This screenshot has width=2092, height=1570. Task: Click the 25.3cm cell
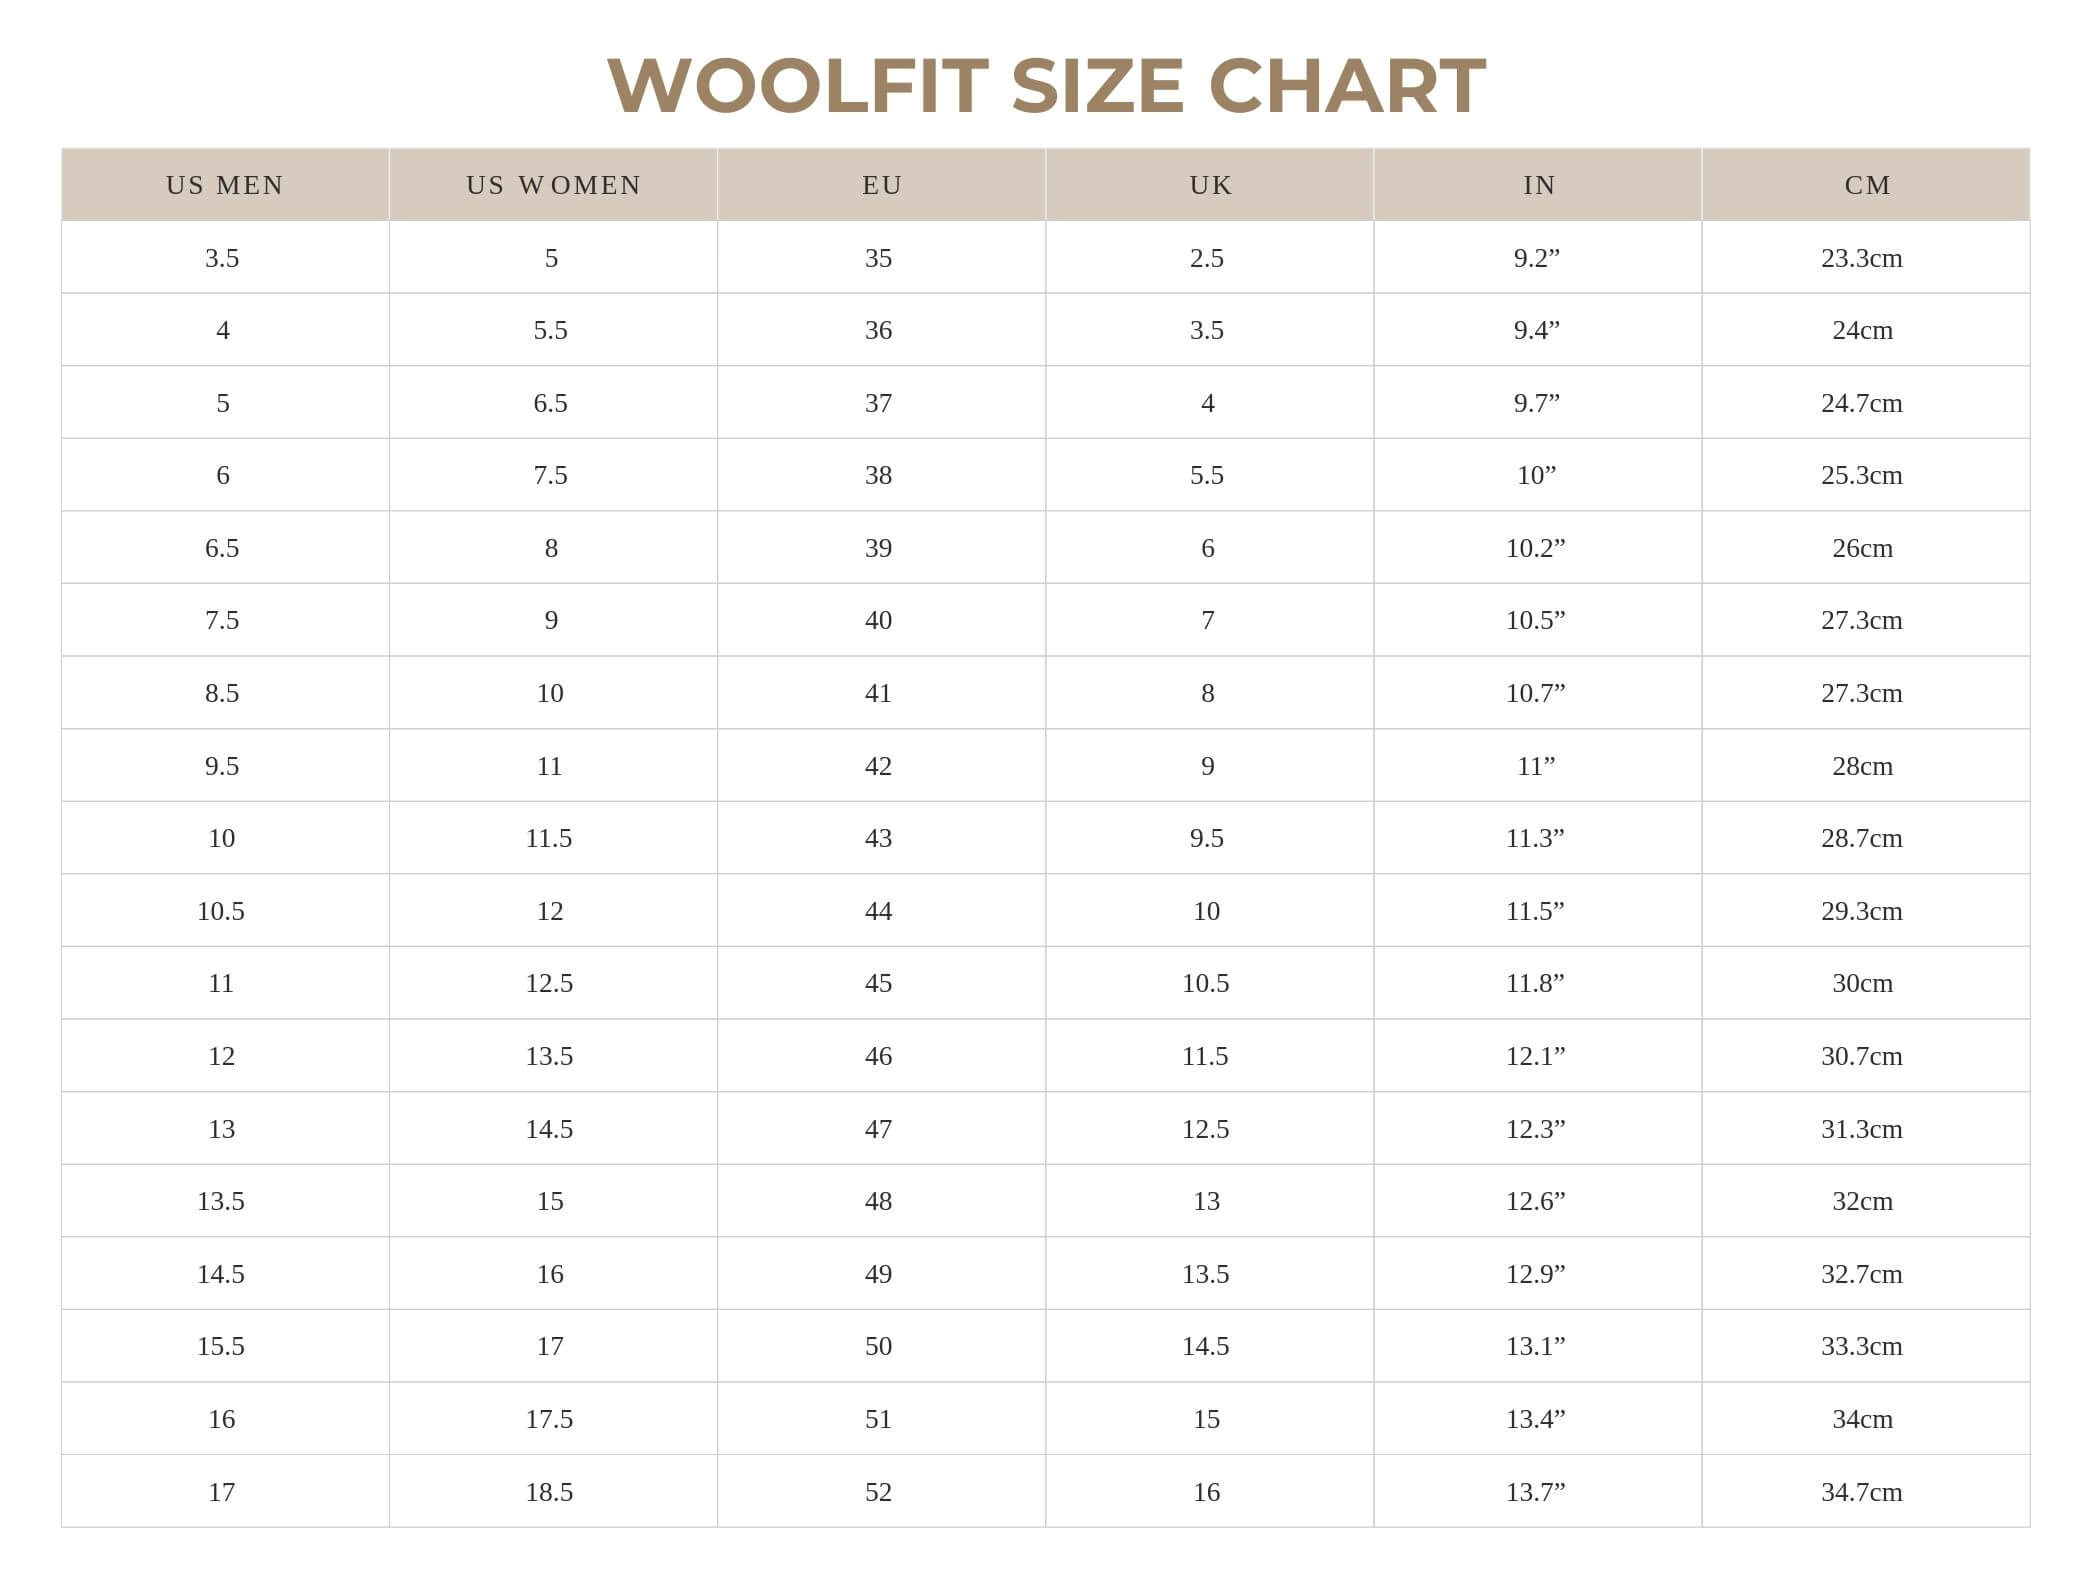point(1861,475)
